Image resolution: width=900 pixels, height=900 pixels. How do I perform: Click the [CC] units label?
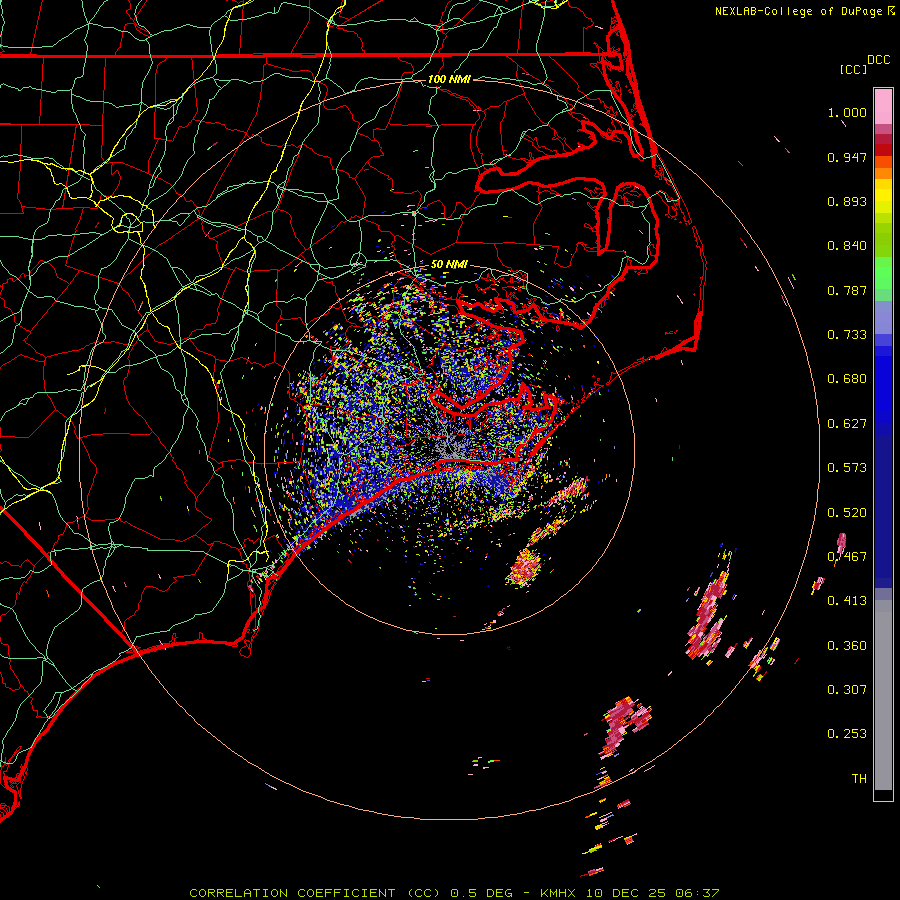click(x=853, y=69)
